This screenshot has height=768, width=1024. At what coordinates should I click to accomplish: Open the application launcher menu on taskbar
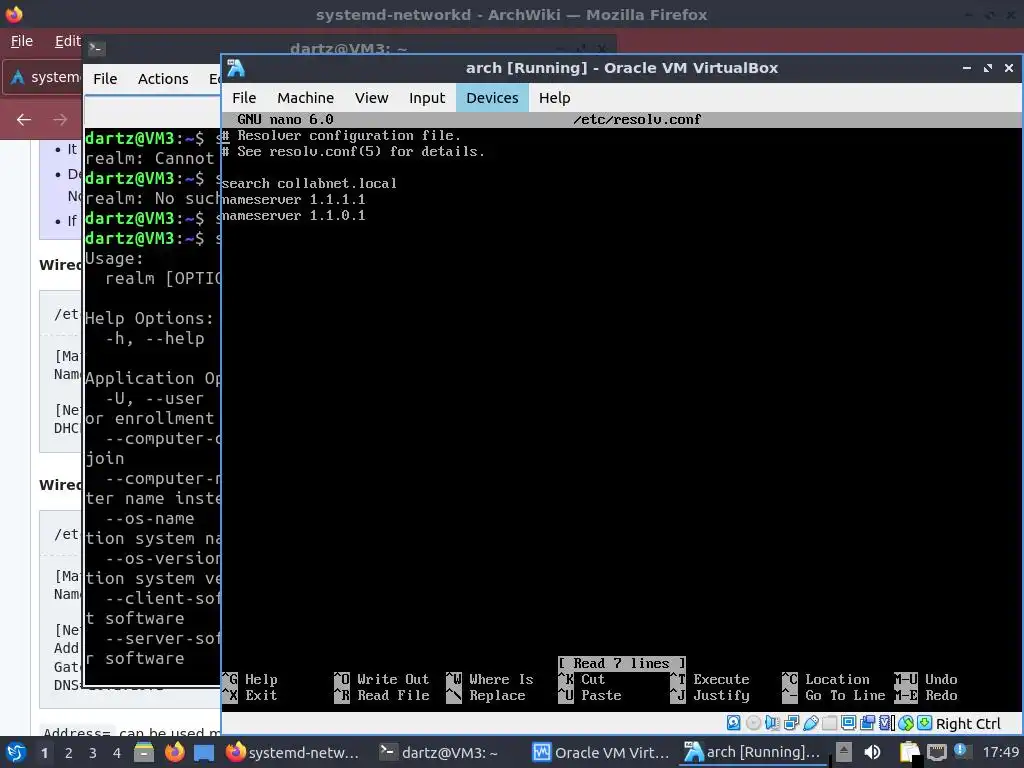click(16, 752)
